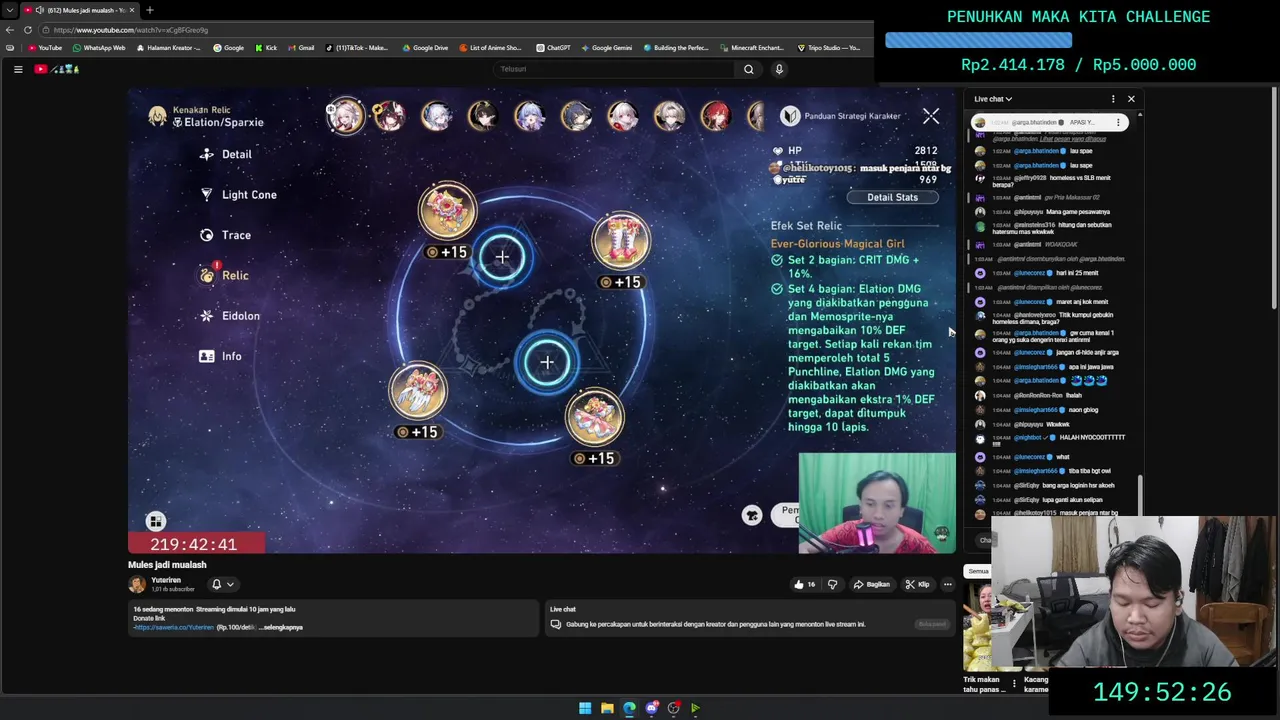Screen dimensions: 1280x720
Task: Open a new browser tab with plus
Action: (149, 10)
